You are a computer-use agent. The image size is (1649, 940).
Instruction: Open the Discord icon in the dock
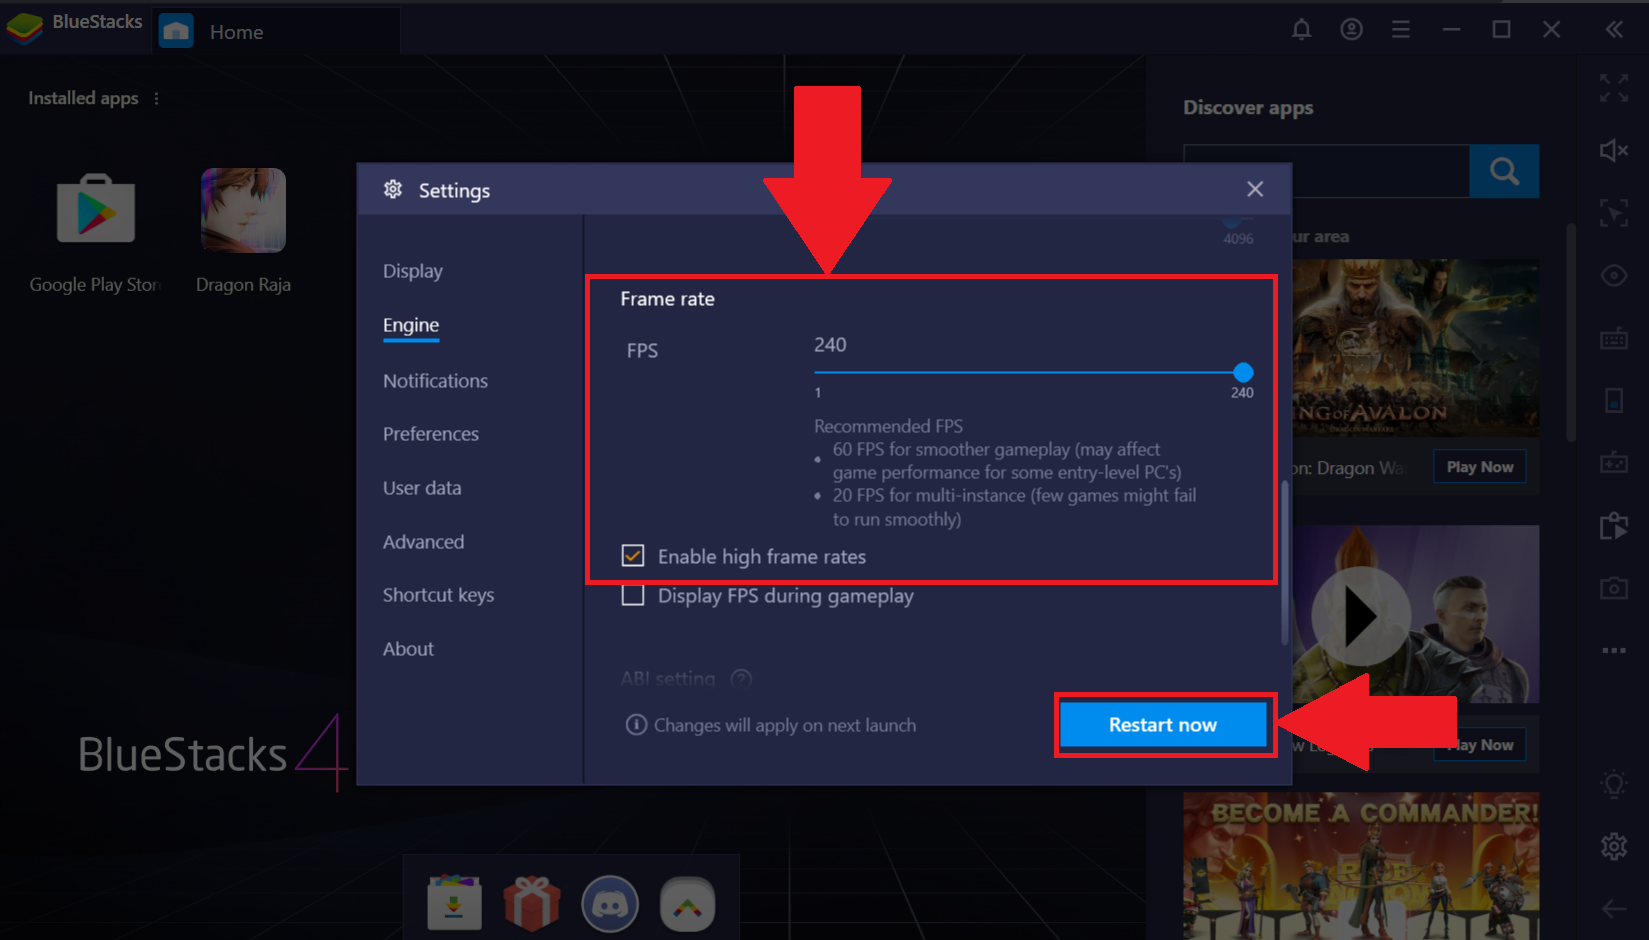coord(610,904)
